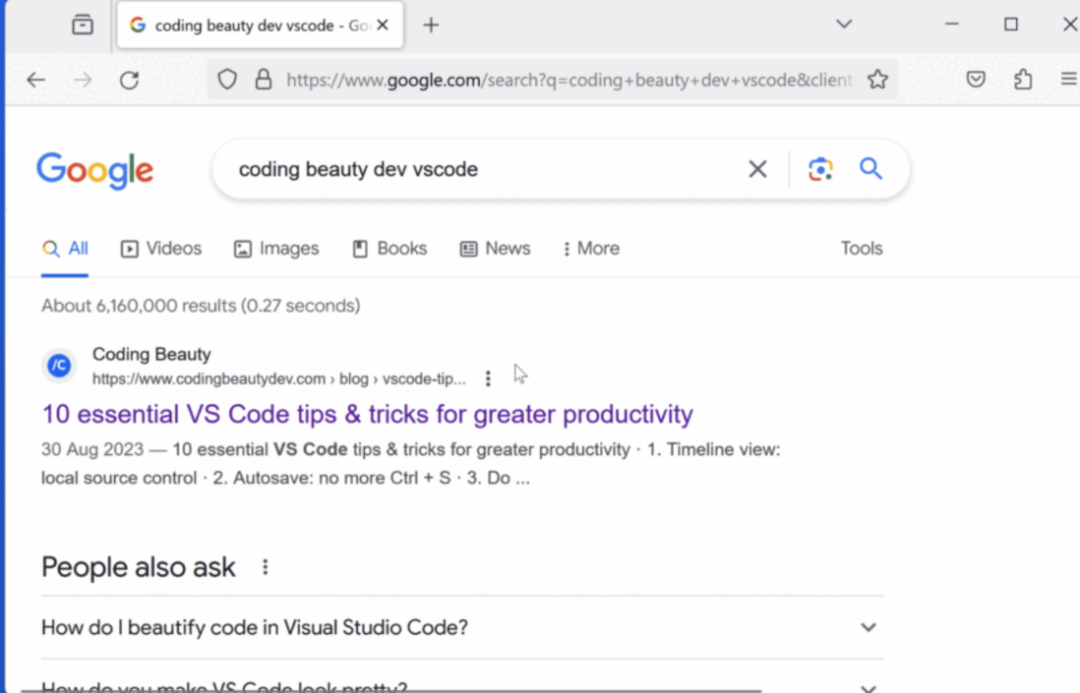Switch to the Videos tab
The height and width of the screenshot is (693, 1080).
click(161, 249)
